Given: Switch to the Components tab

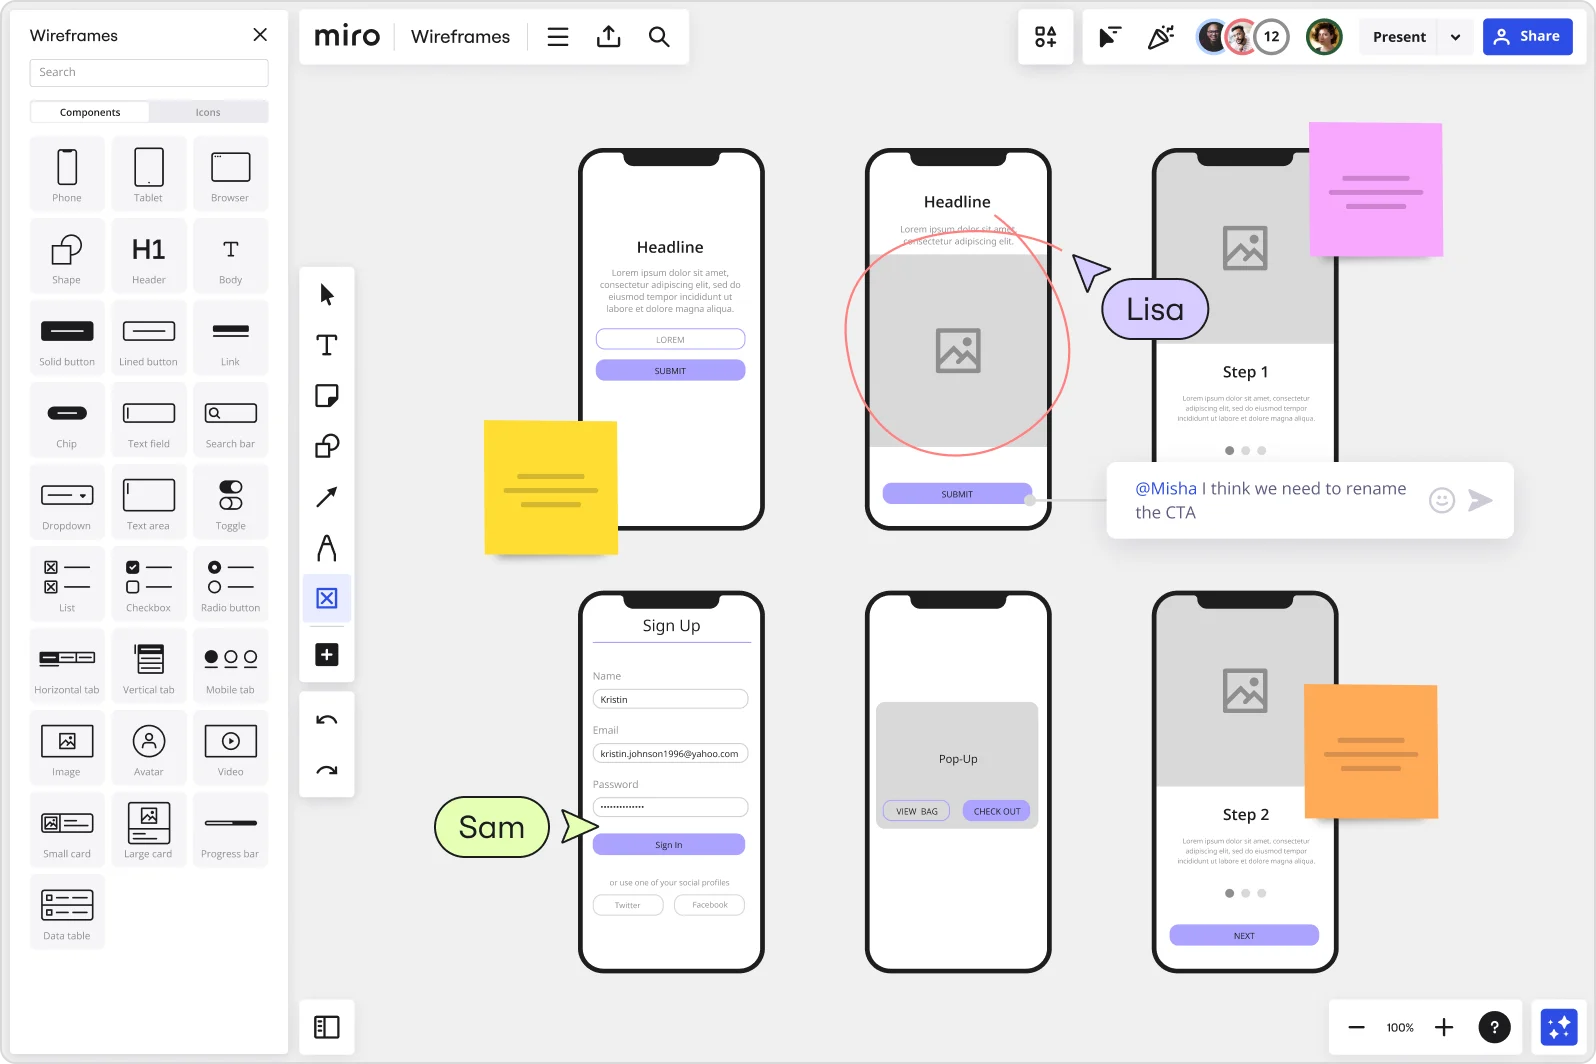Looking at the screenshot, I should (x=90, y=112).
